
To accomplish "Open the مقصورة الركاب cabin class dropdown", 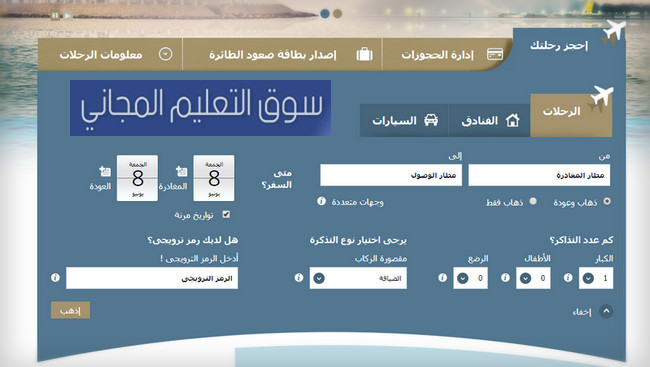I will [x=358, y=278].
